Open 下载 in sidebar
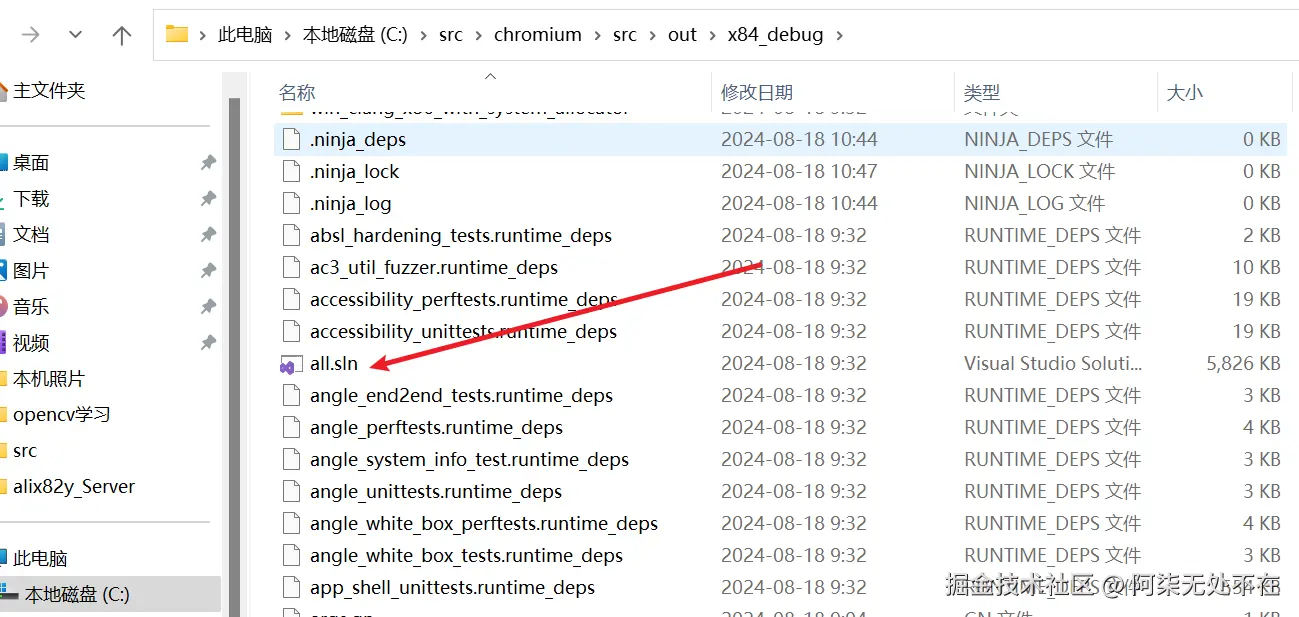Image resolution: width=1299 pixels, height=617 pixels. click(31, 199)
